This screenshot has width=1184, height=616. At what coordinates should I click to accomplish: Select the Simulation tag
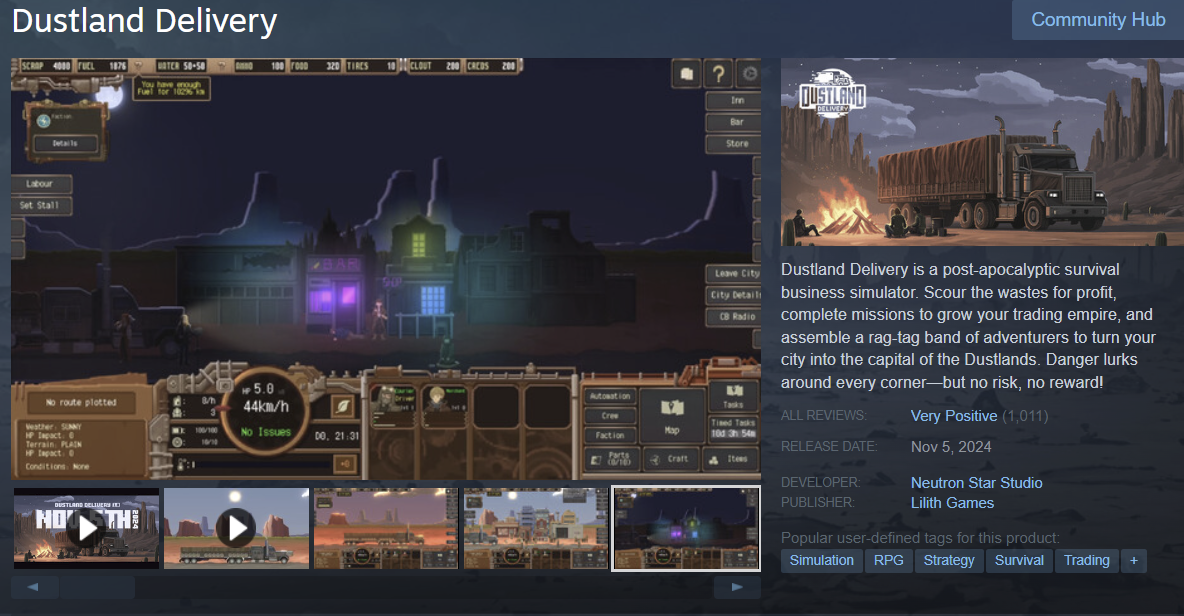click(x=822, y=560)
